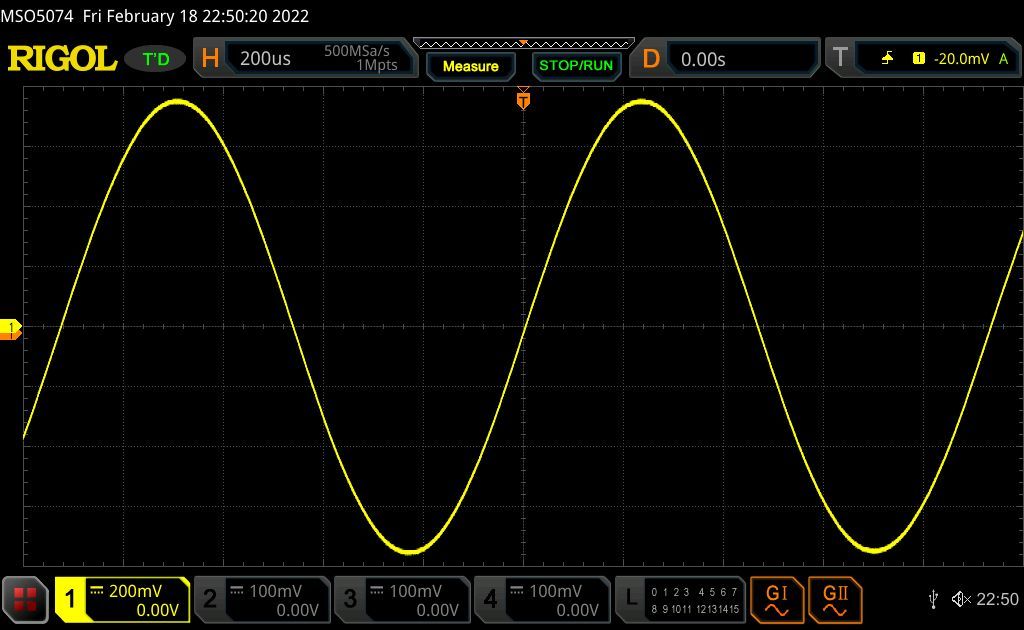The image size is (1024, 630).
Task: Toggle channel 1 label
Action: tap(70, 599)
